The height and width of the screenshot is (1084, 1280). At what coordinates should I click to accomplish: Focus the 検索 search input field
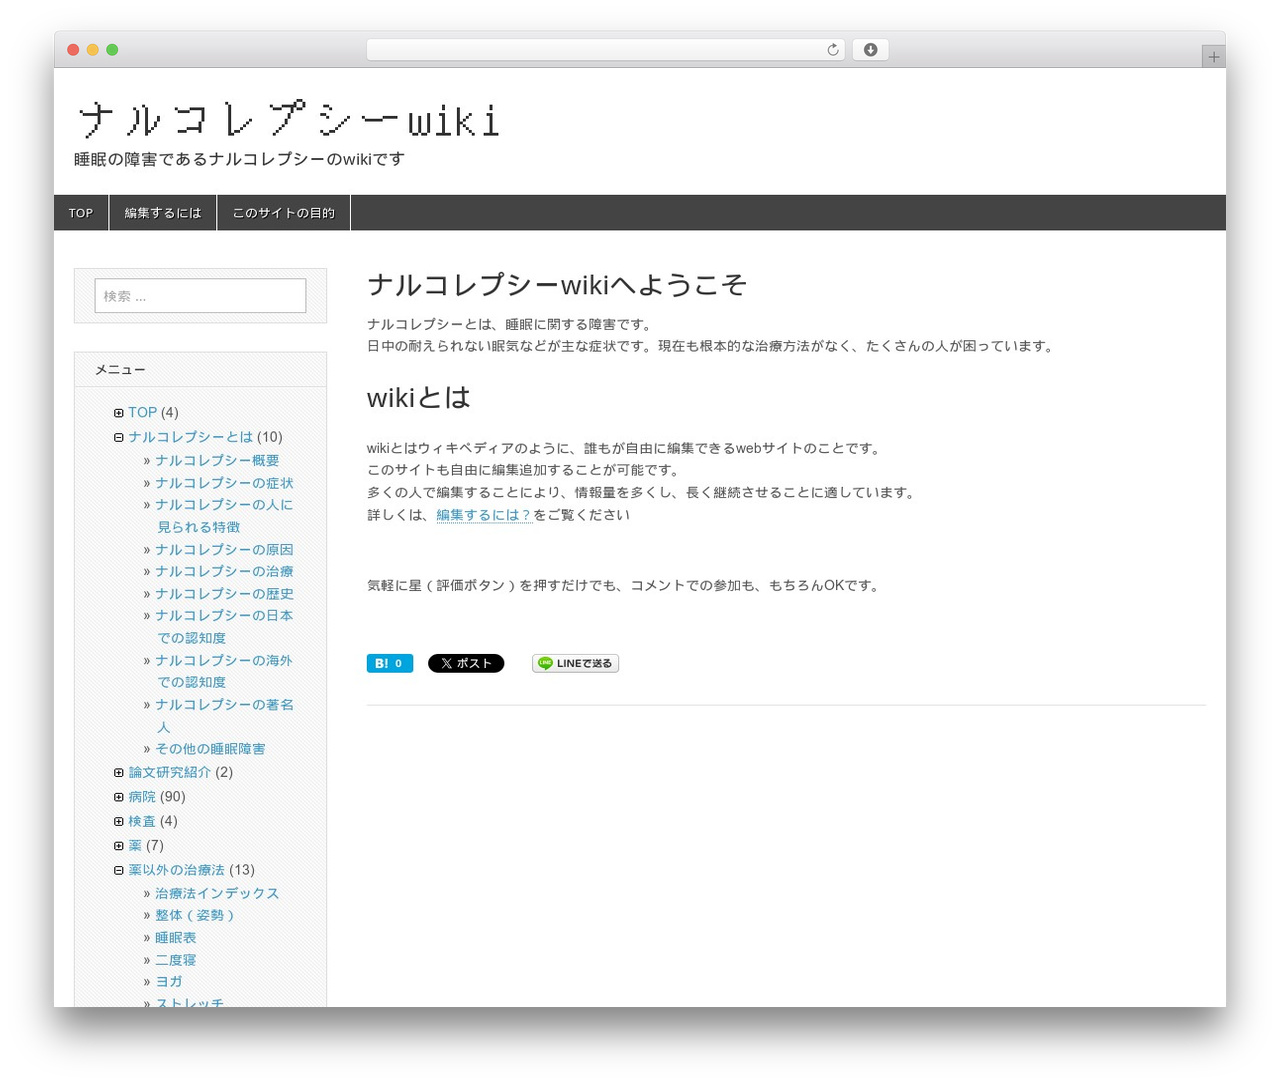200,296
